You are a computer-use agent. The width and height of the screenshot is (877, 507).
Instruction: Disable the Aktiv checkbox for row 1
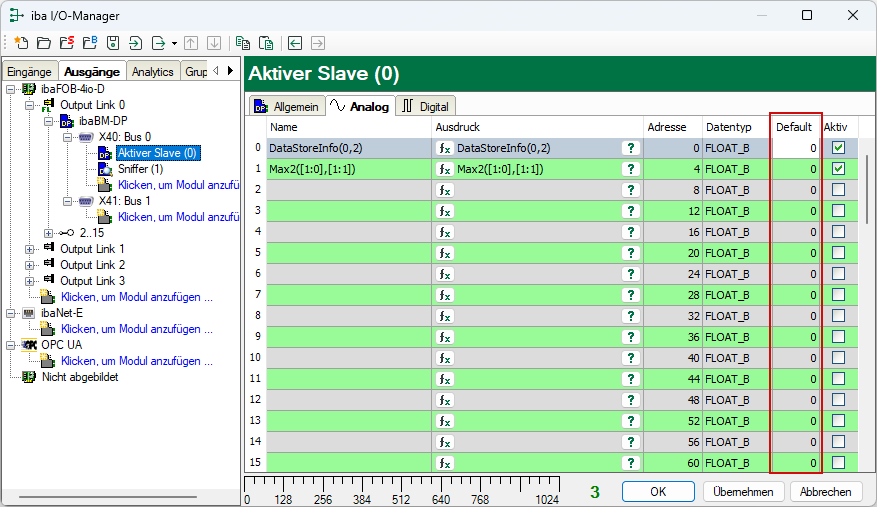pyautogui.click(x=838, y=169)
